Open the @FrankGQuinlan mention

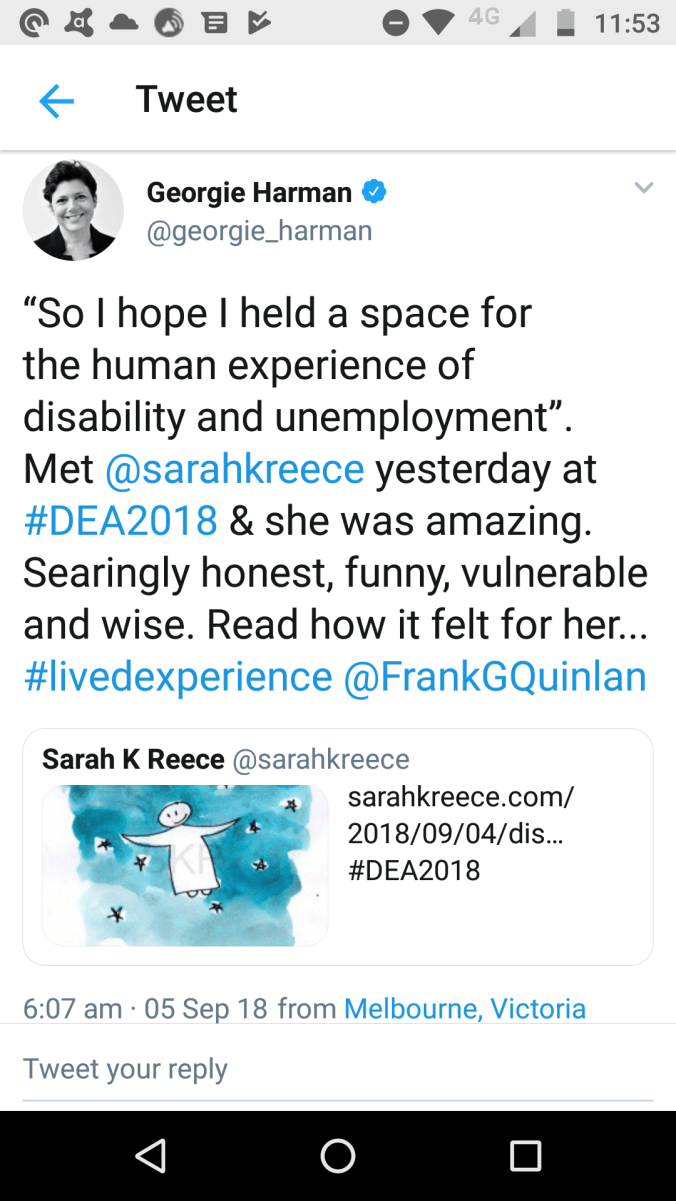[495, 677]
